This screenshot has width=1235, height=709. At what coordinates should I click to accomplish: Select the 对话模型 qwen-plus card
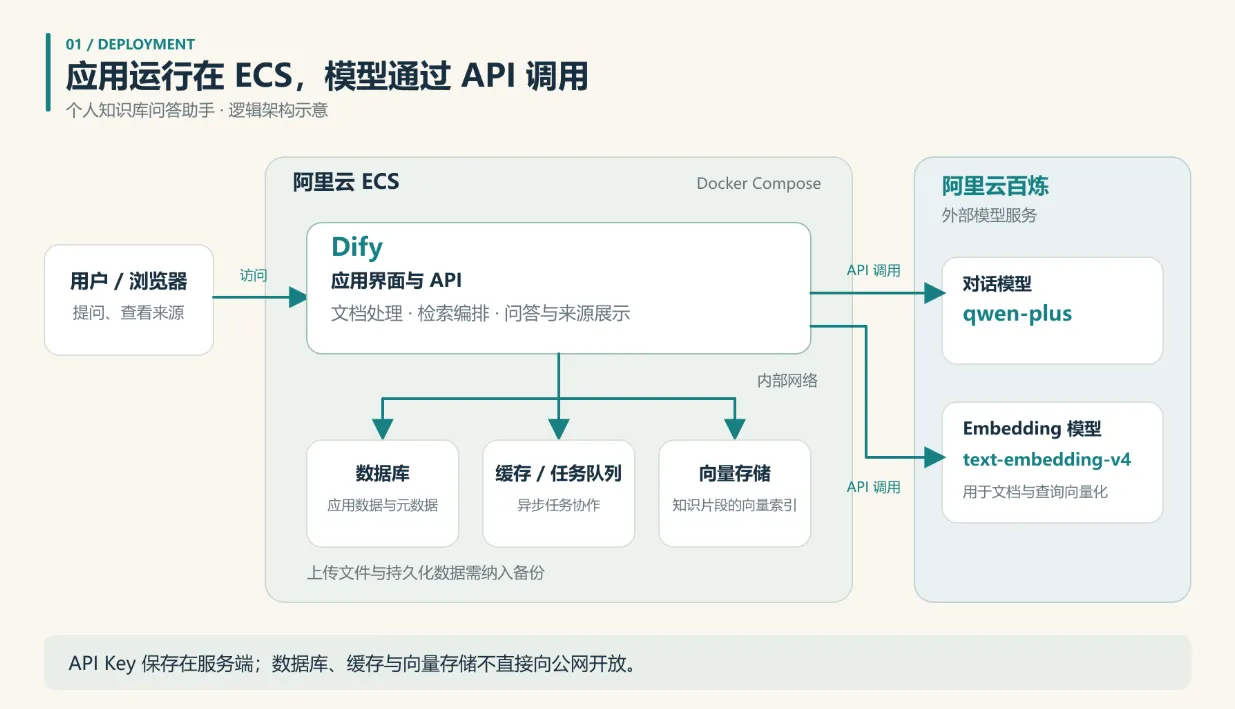click(1052, 310)
